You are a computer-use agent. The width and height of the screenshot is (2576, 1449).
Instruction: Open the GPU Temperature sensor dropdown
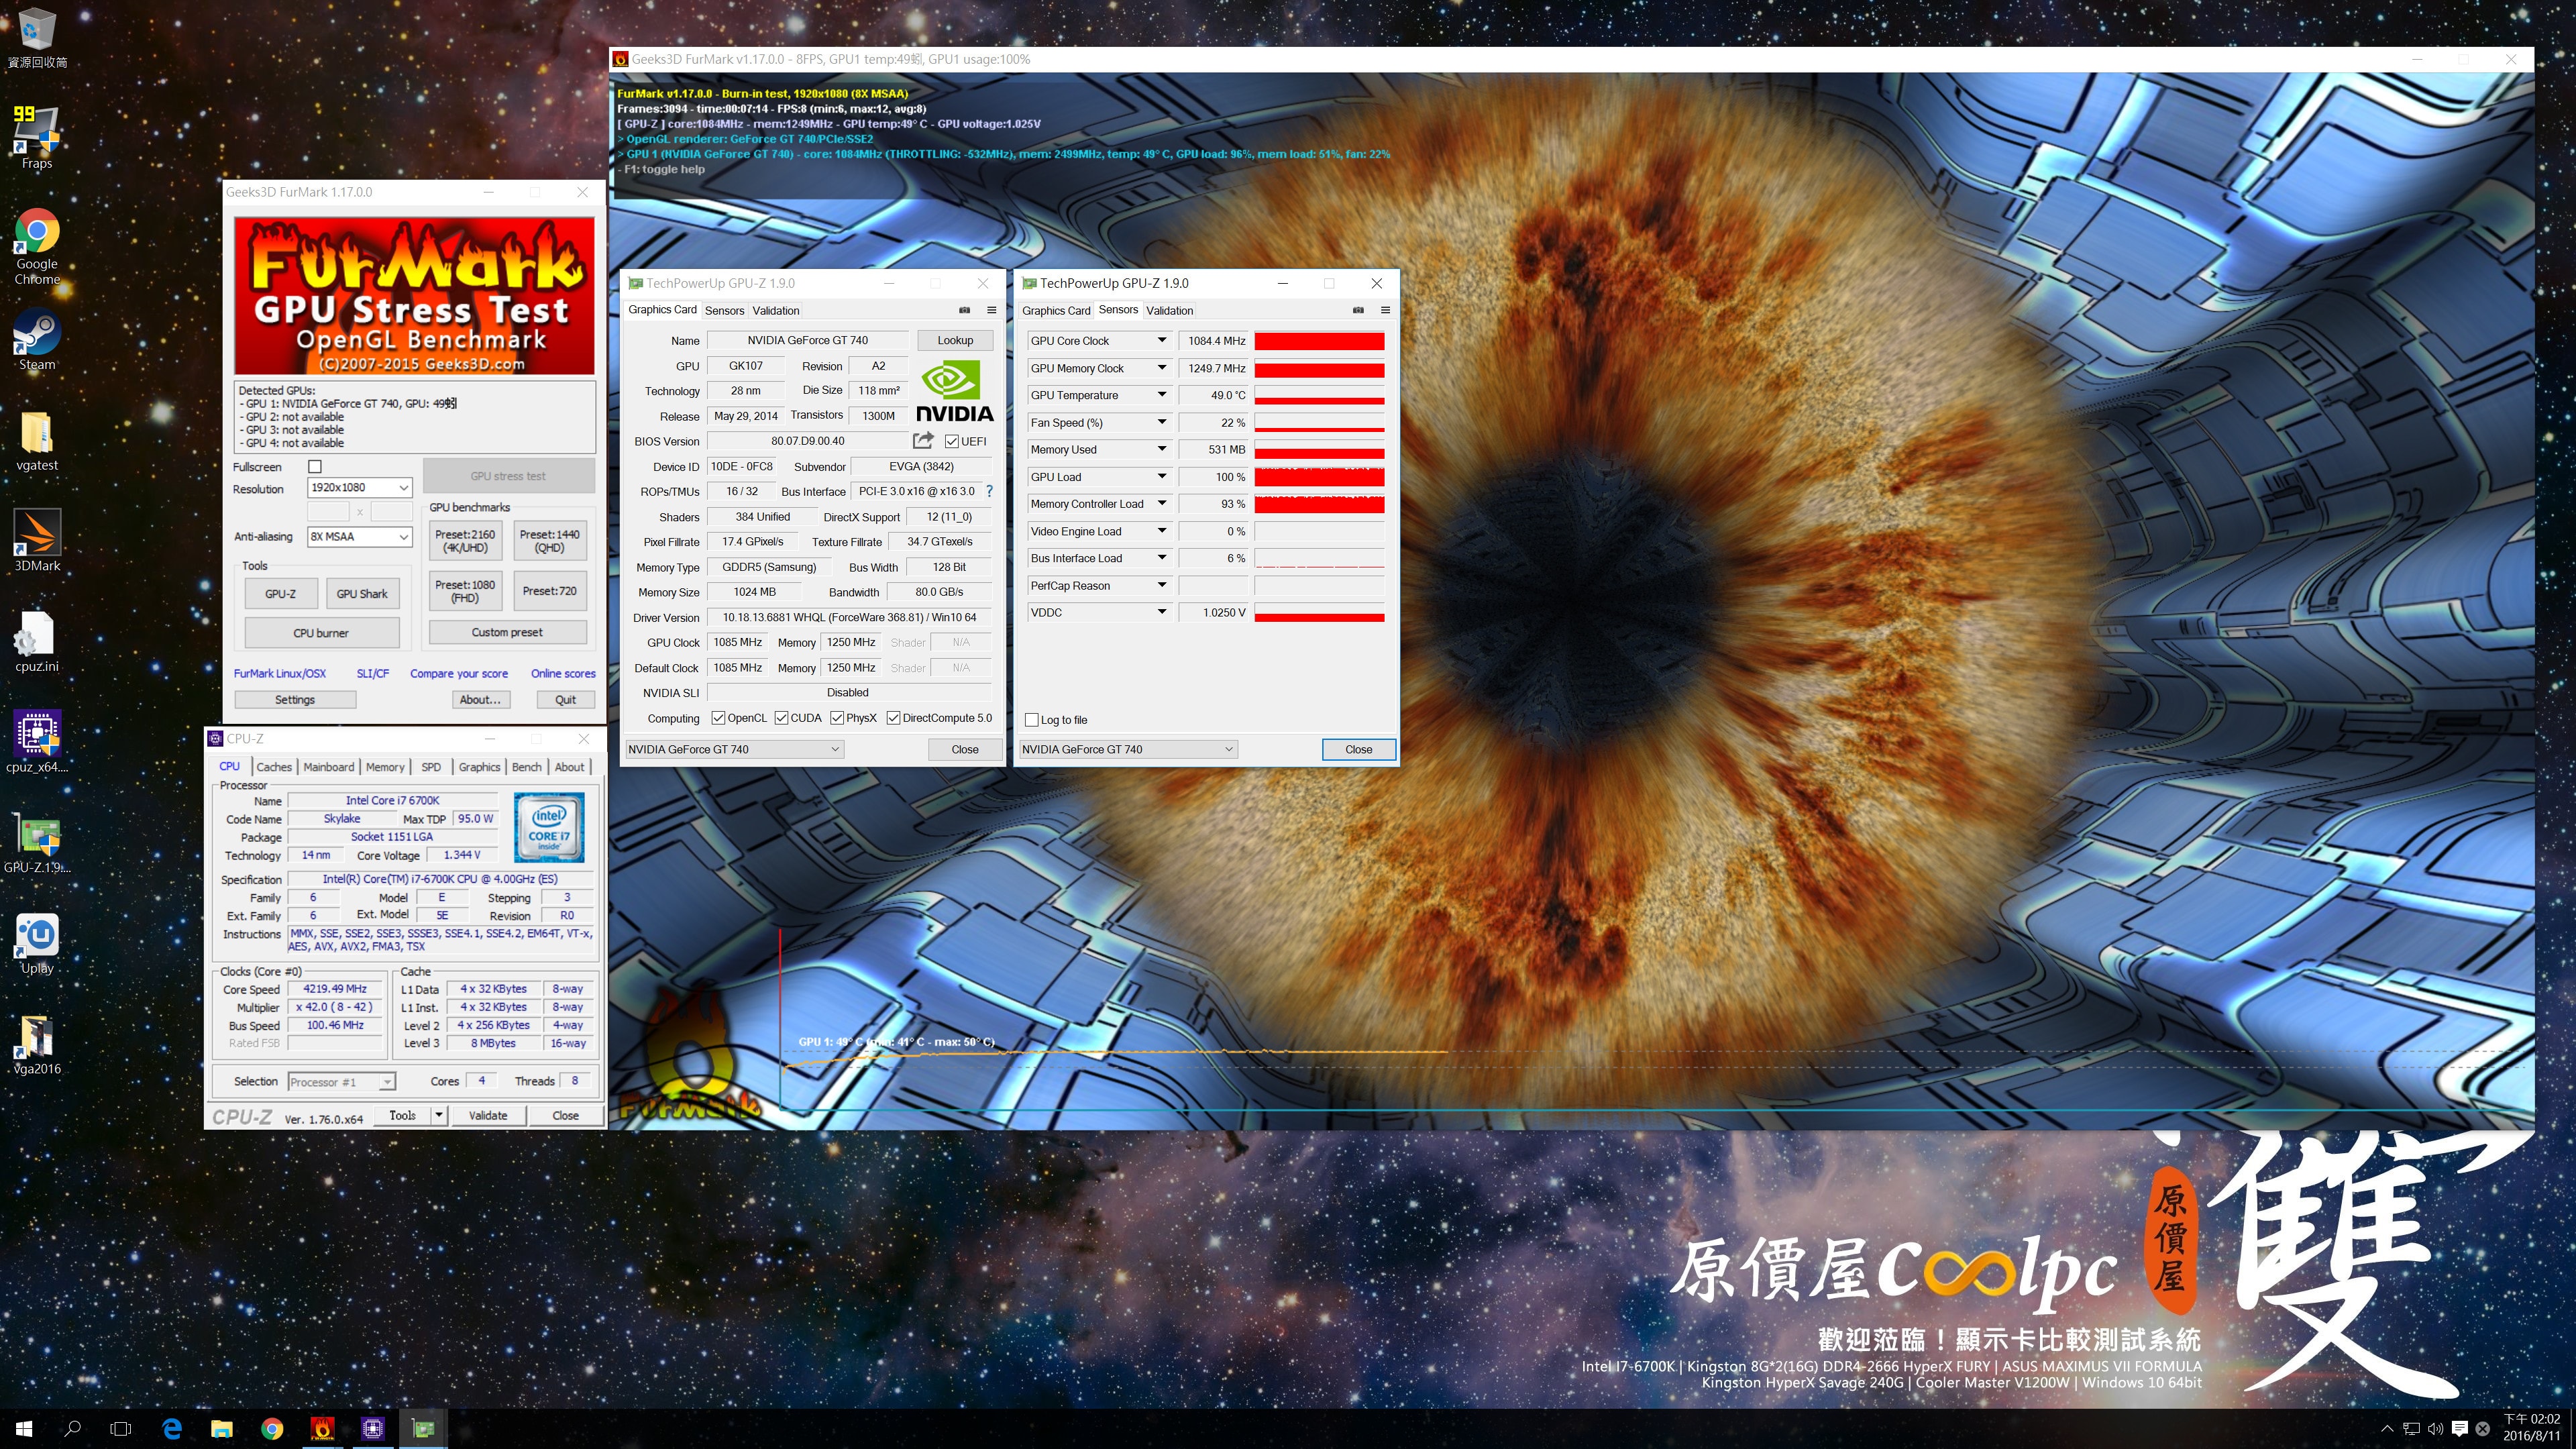(1162, 395)
